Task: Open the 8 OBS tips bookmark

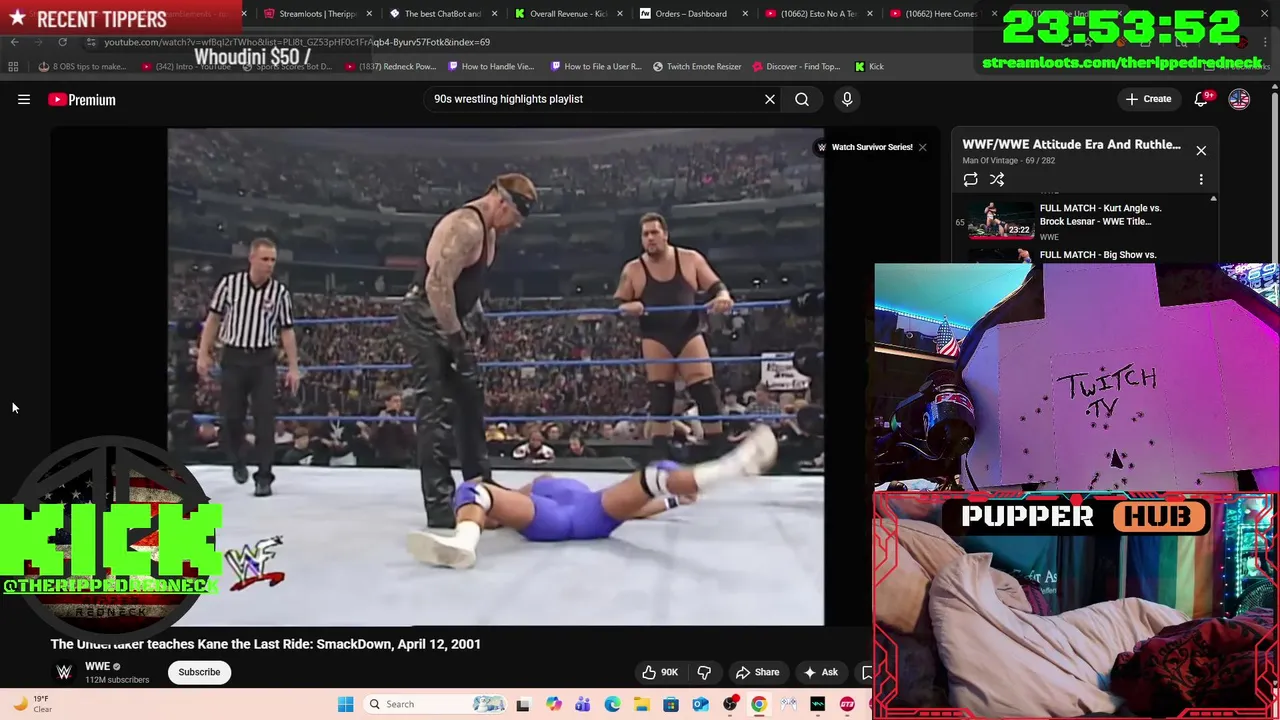Action: pyautogui.click(x=82, y=67)
